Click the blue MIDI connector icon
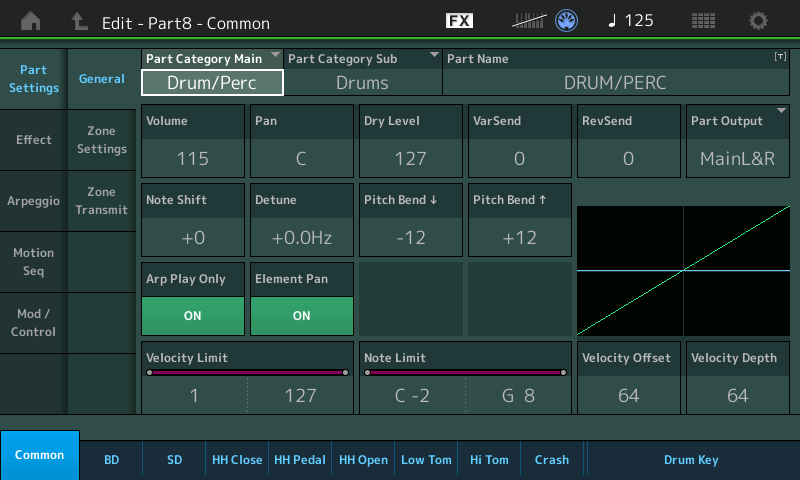Viewport: 800px width, 480px height. (x=567, y=21)
